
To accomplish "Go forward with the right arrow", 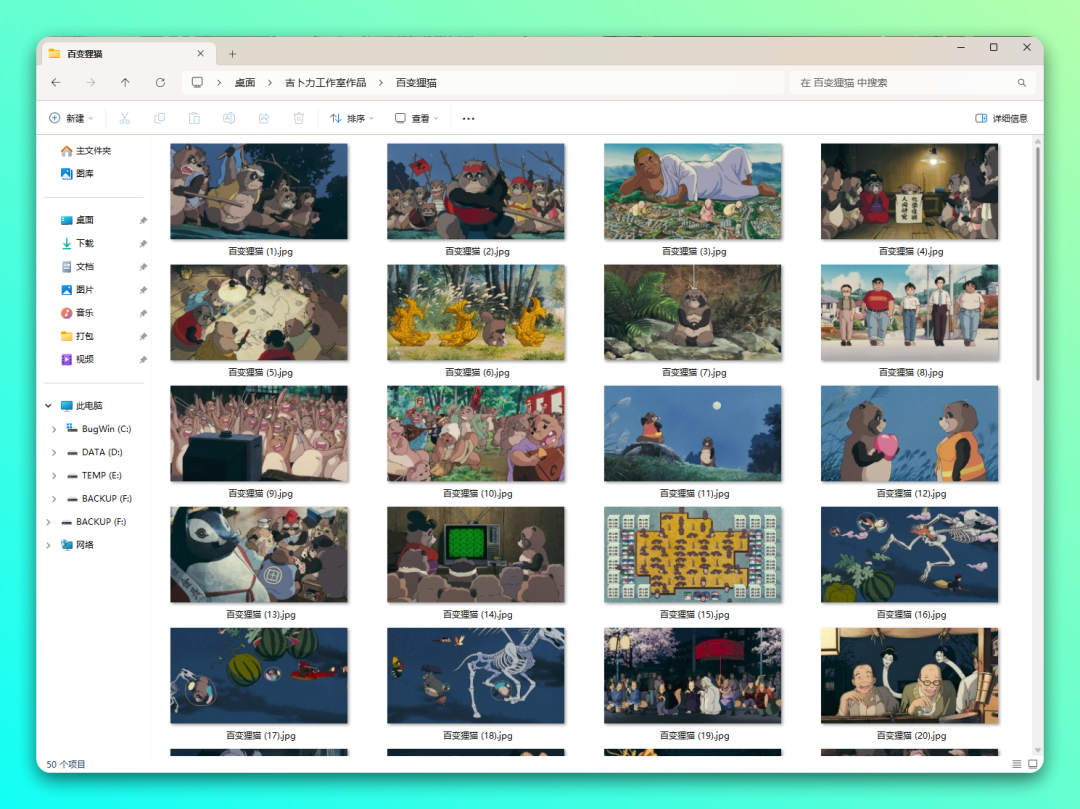I will point(90,83).
